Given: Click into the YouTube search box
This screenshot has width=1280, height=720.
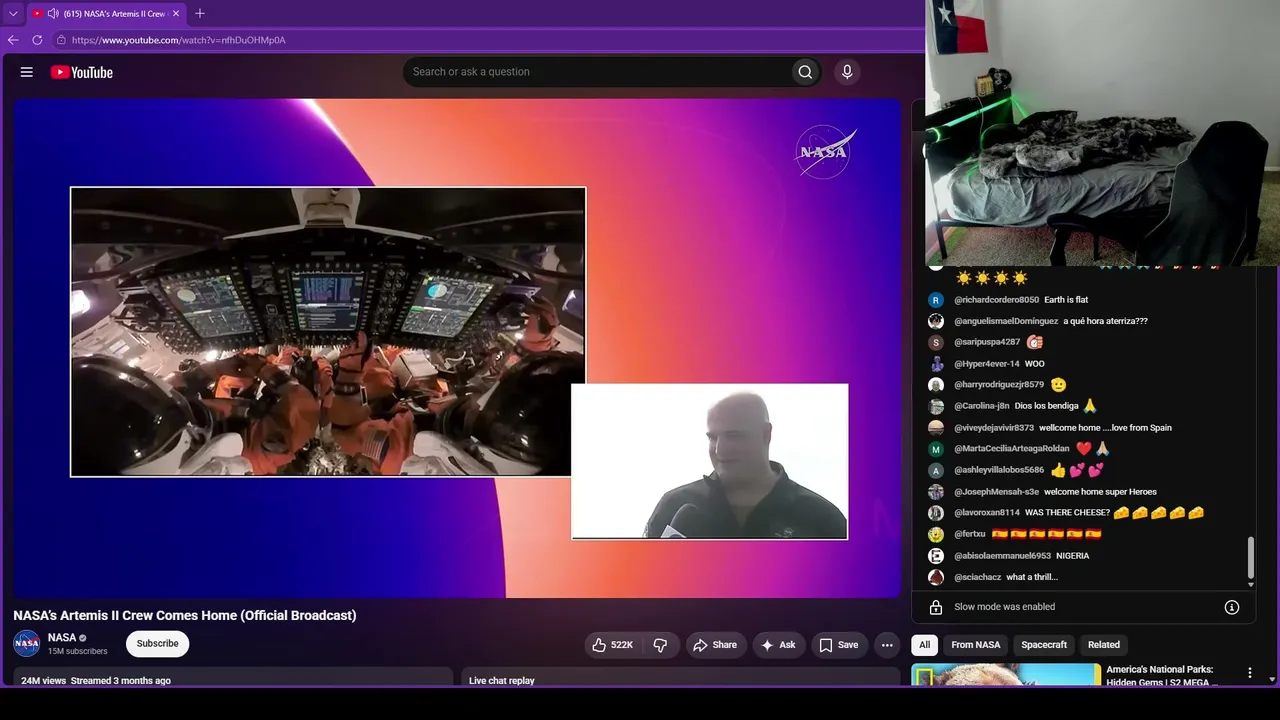Looking at the screenshot, I should click(x=598, y=72).
